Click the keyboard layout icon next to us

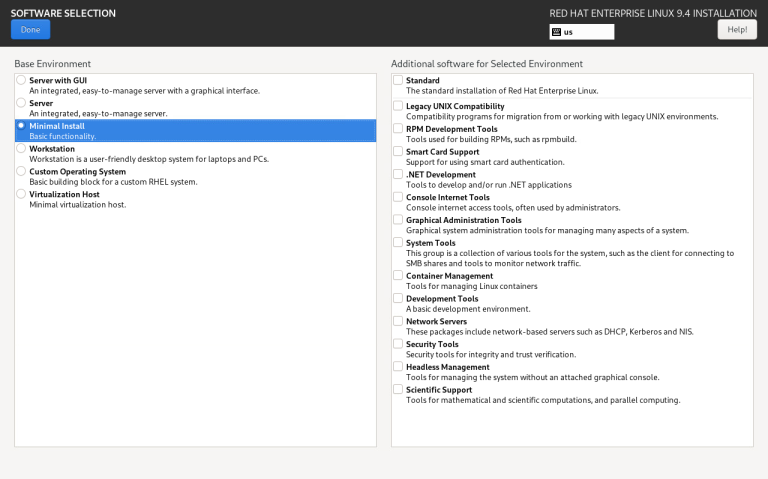[x=556, y=32]
